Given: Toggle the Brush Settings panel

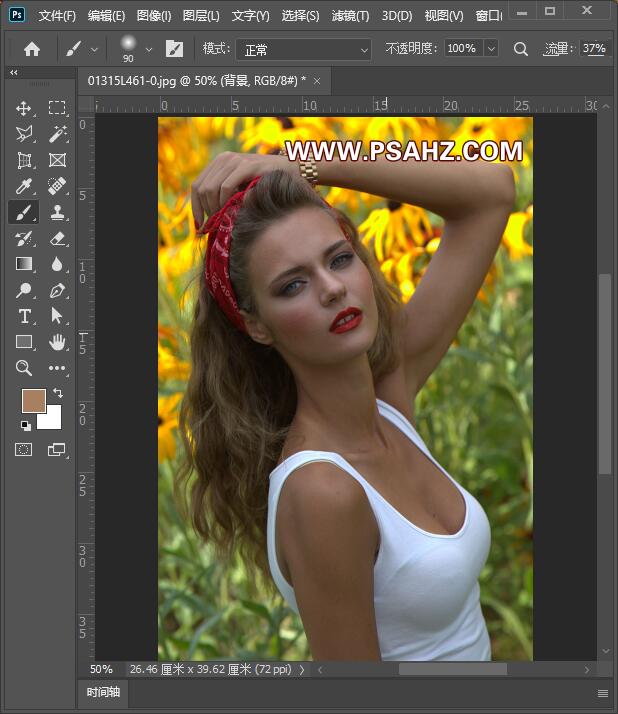Looking at the screenshot, I should point(174,49).
